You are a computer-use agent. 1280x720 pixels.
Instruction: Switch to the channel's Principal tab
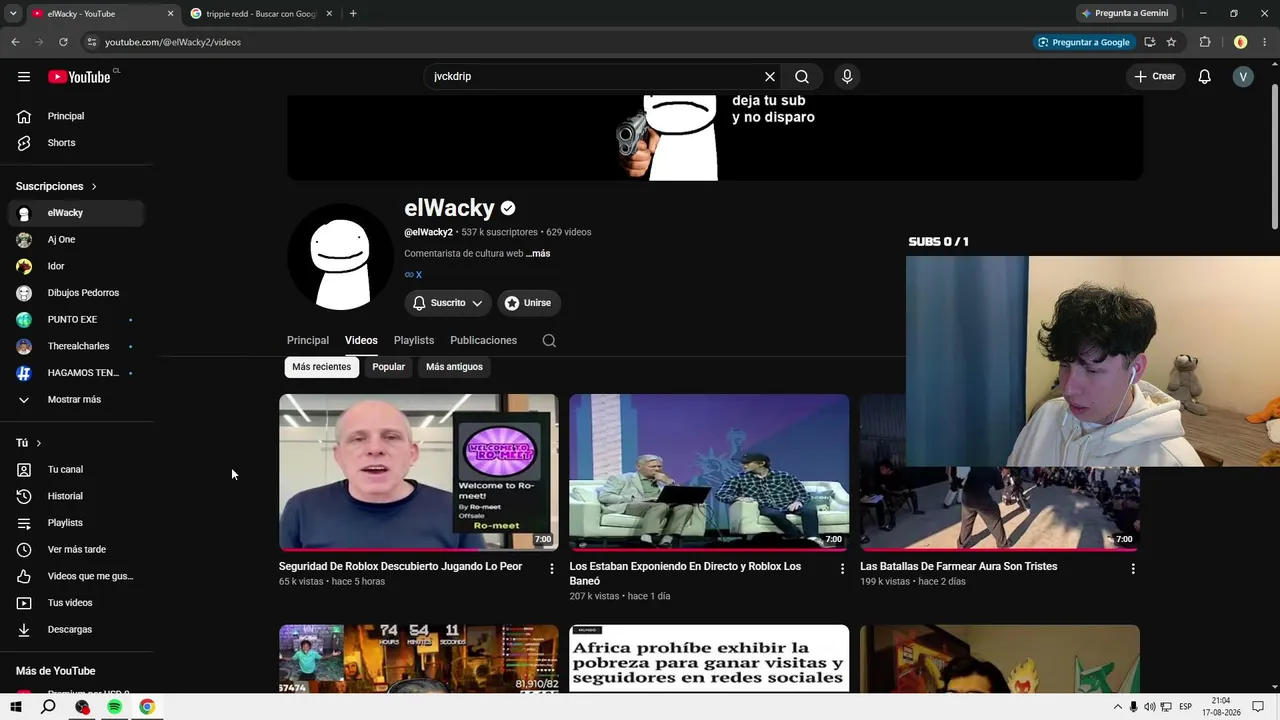pos(308,340)
